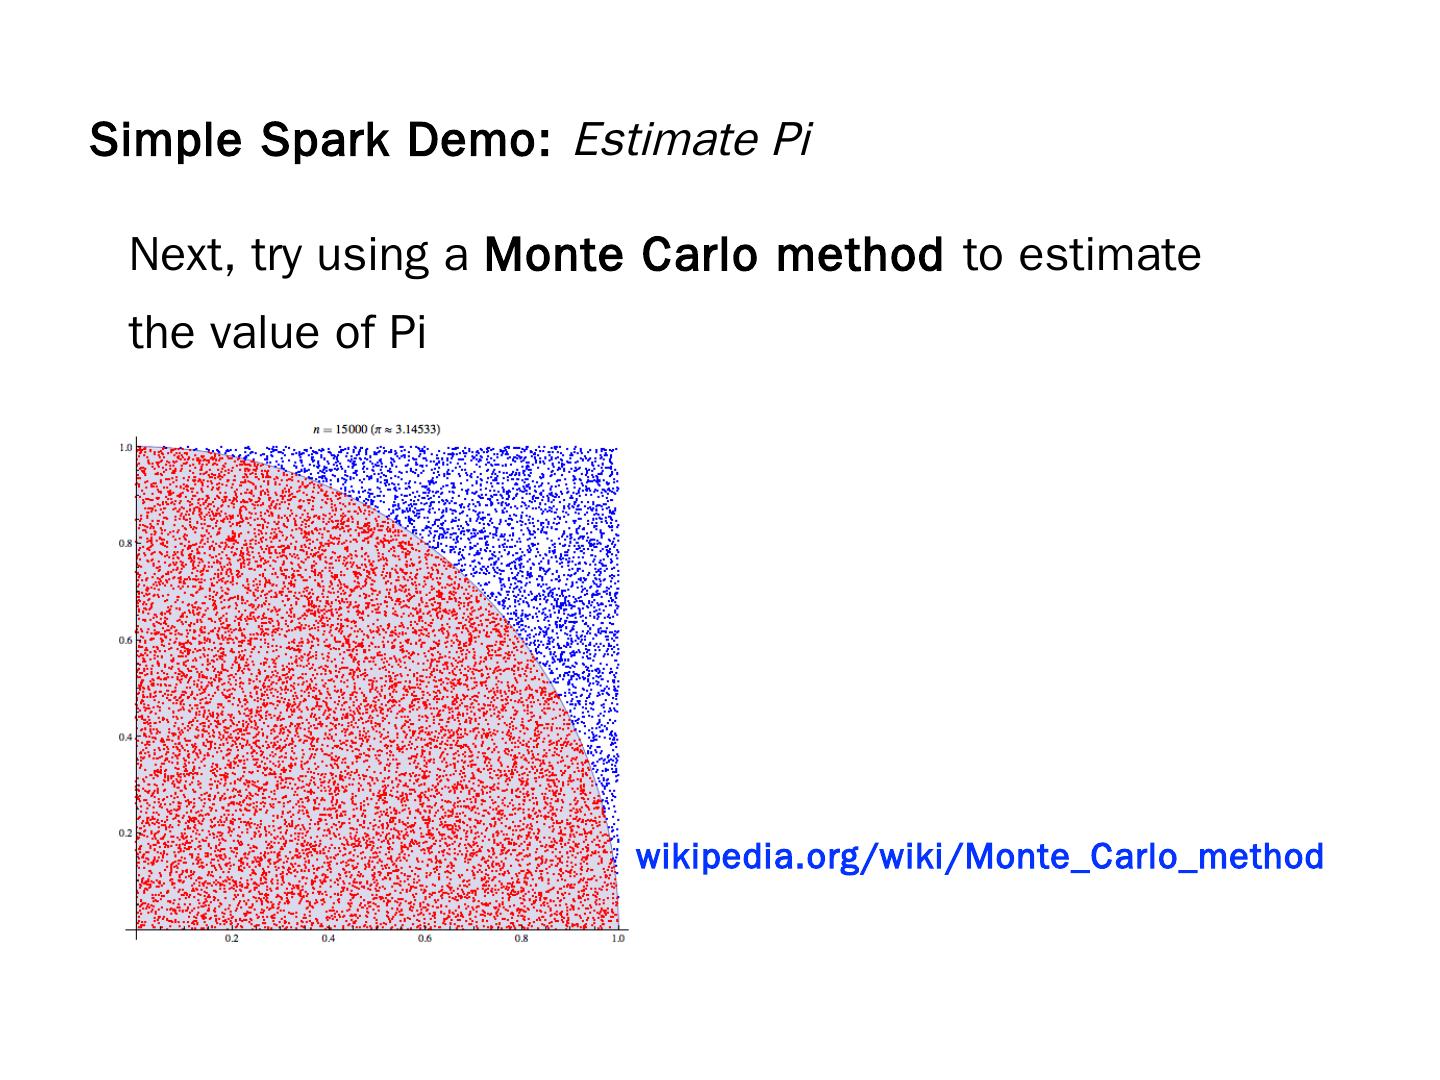Open the wikipedia.org Monte Carlo method link
The height and width of the screenshot is (1080, 1440).
click(979, 857)
